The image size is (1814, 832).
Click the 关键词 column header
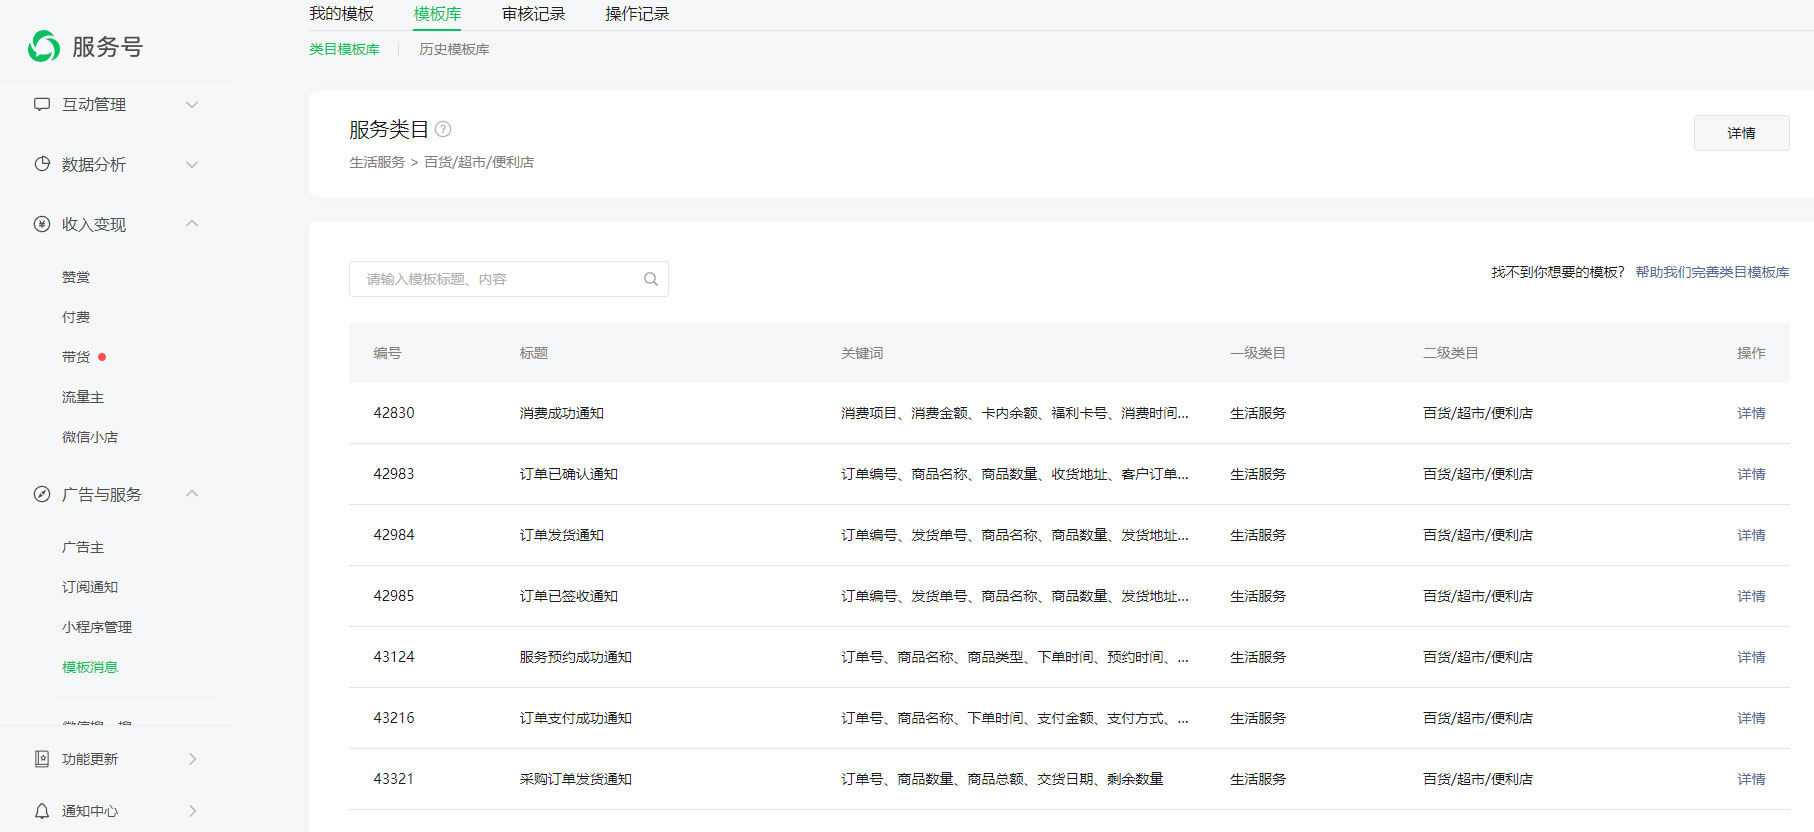[862, 353]
